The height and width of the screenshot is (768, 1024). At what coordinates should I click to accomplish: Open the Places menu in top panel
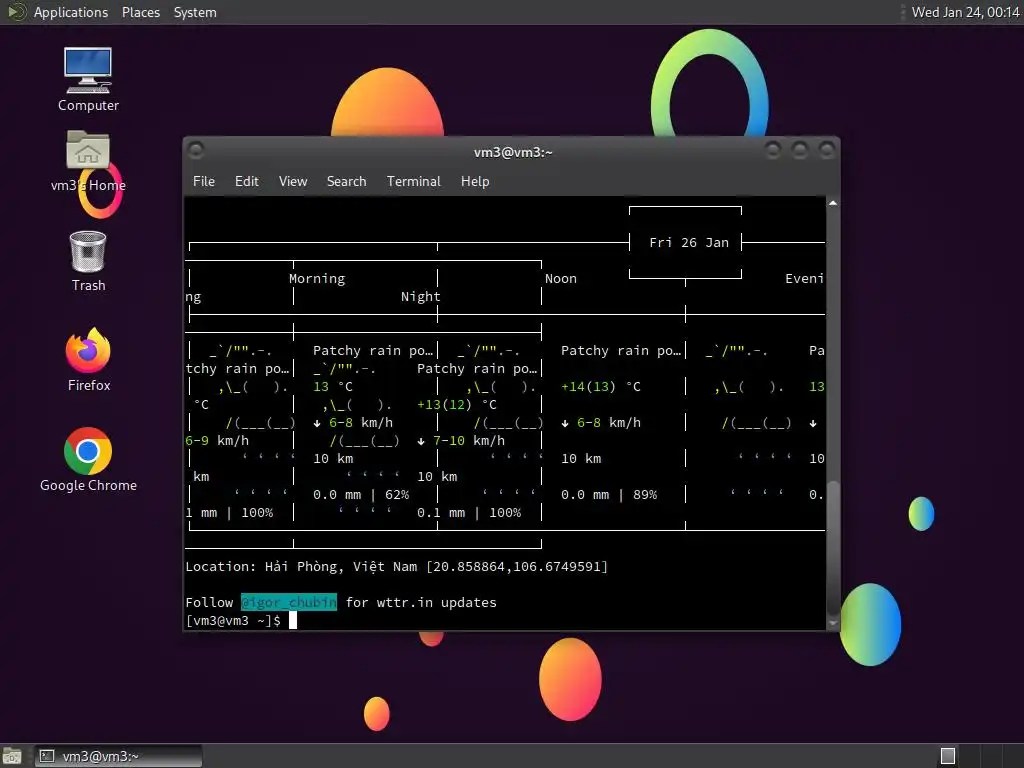point(140,12)
